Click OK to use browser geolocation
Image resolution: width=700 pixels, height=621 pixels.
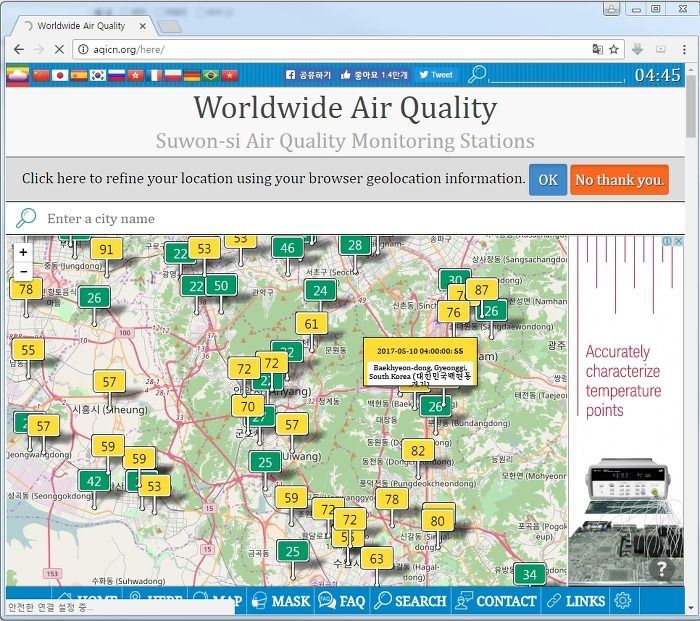click(548, 180)
